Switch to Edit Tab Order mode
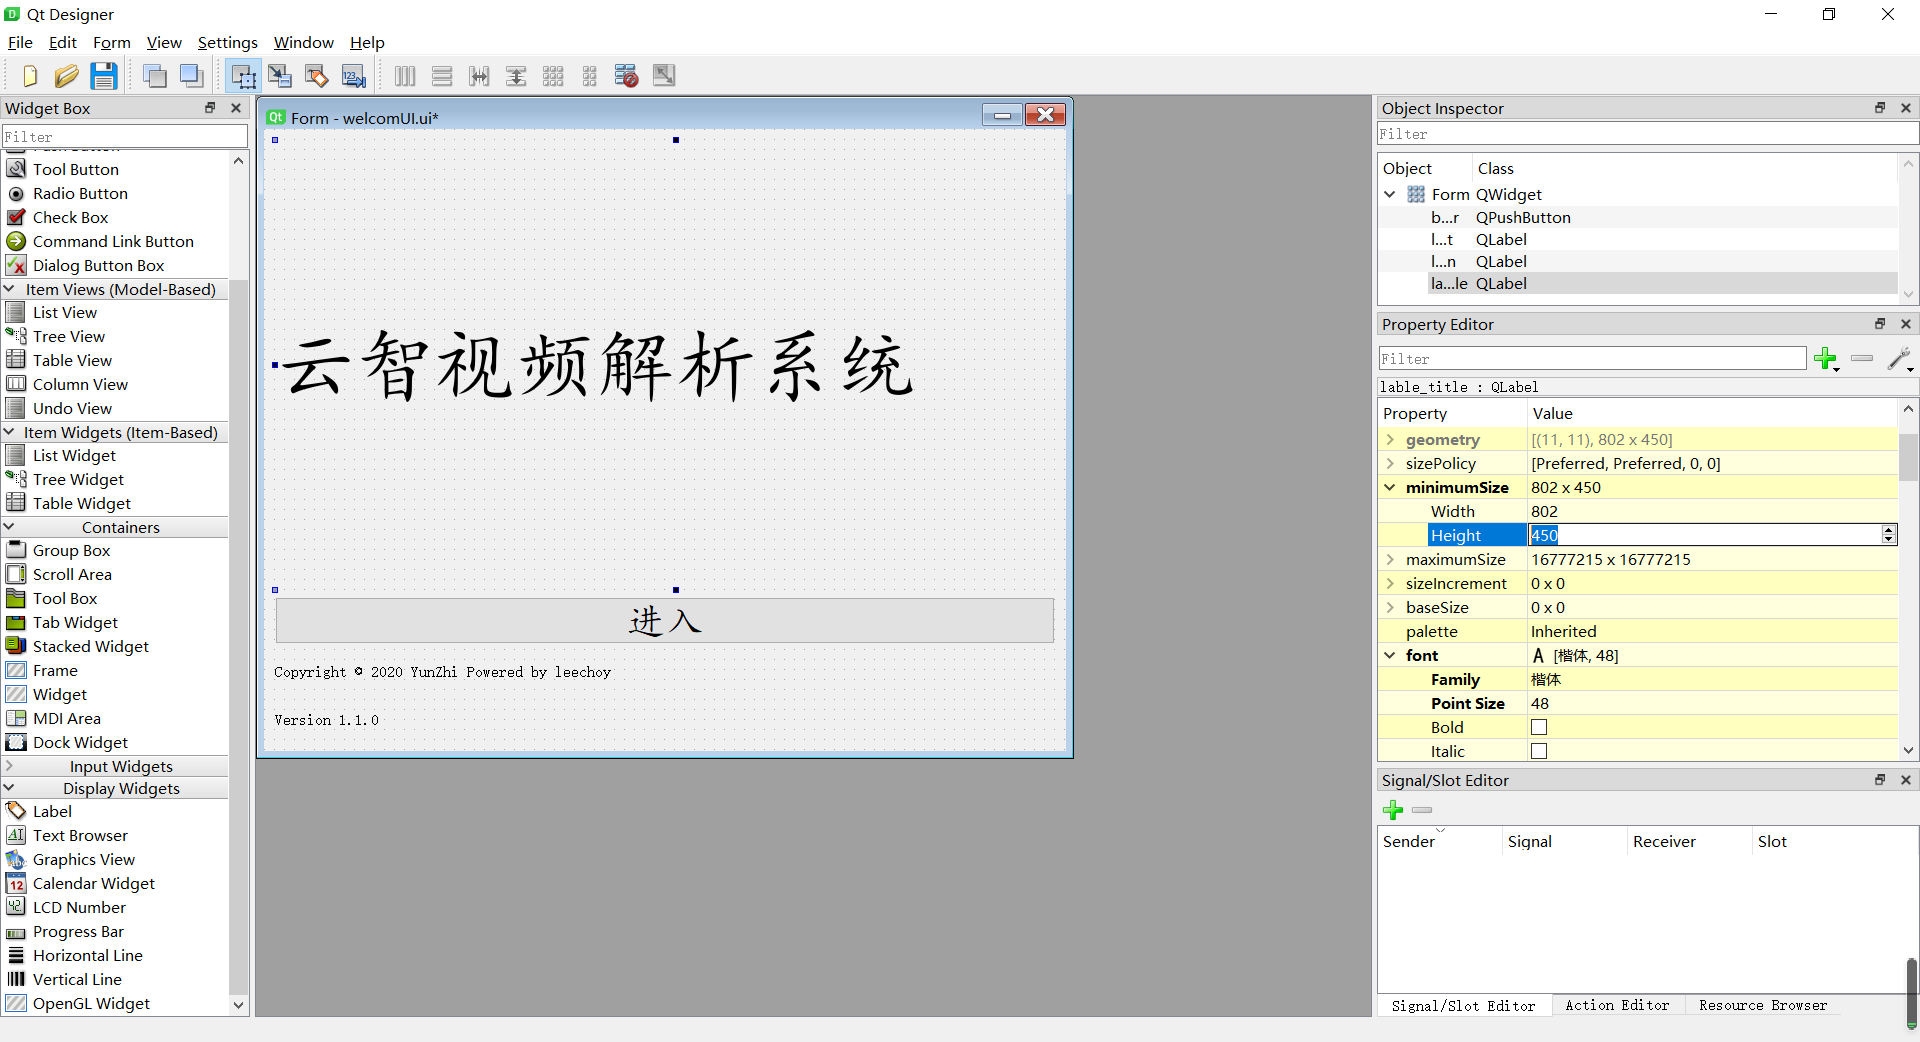Screen dimensions: 1920x1042 [353, 75]
